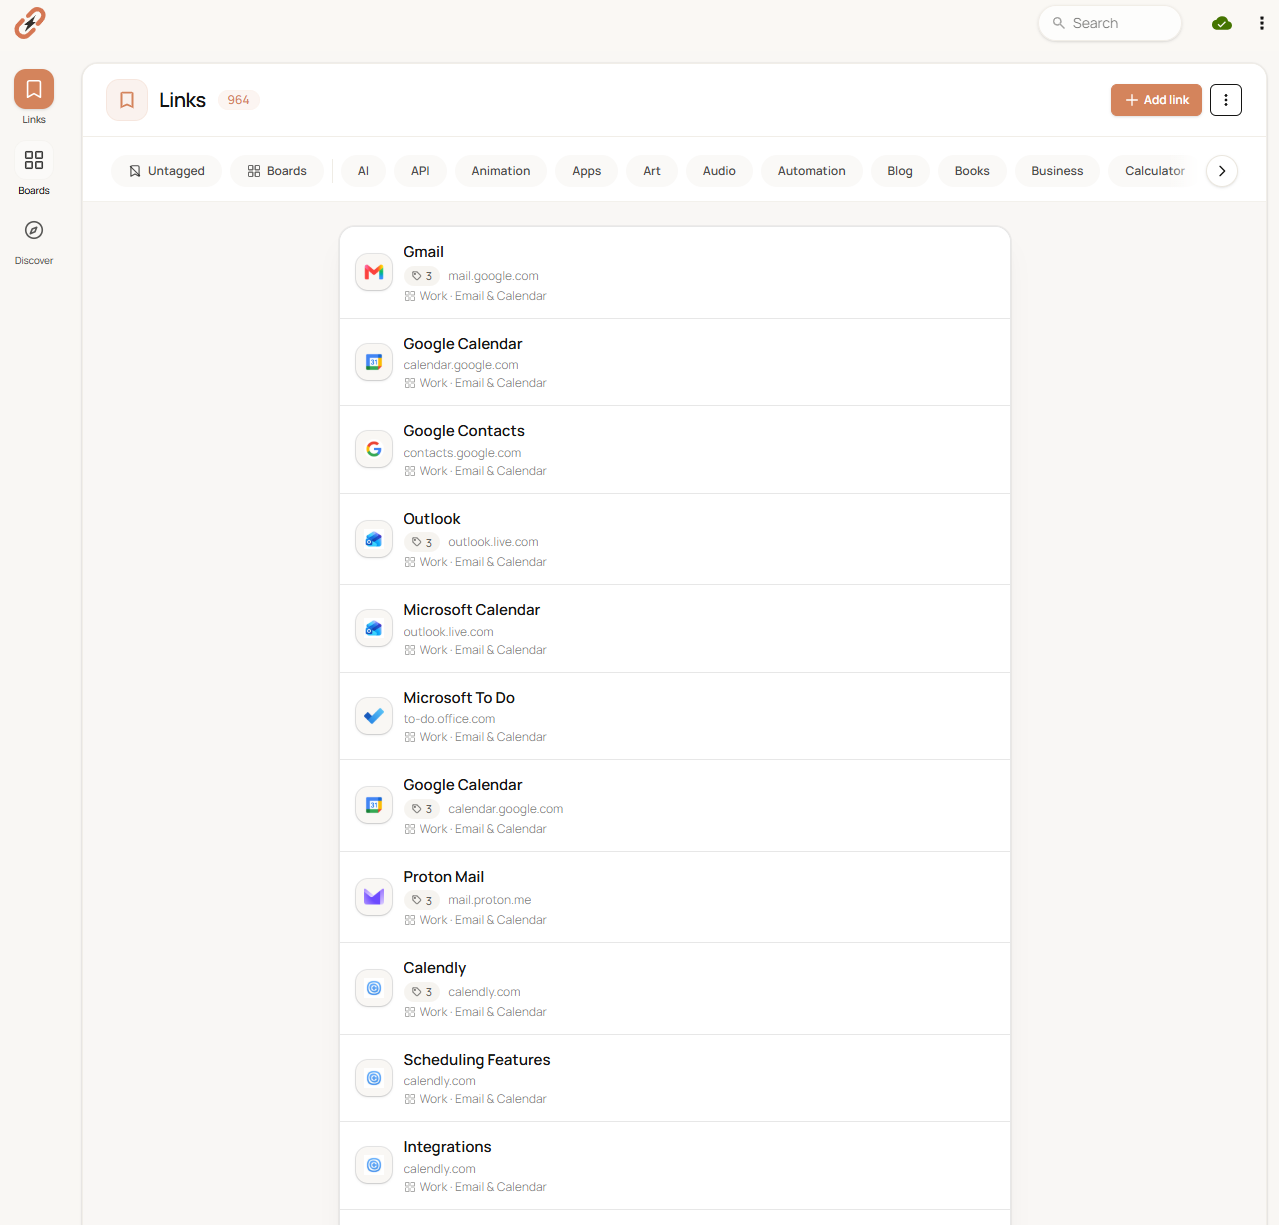Filter links by Apps tag
1279x1225 pixels.
click(587, 171)
